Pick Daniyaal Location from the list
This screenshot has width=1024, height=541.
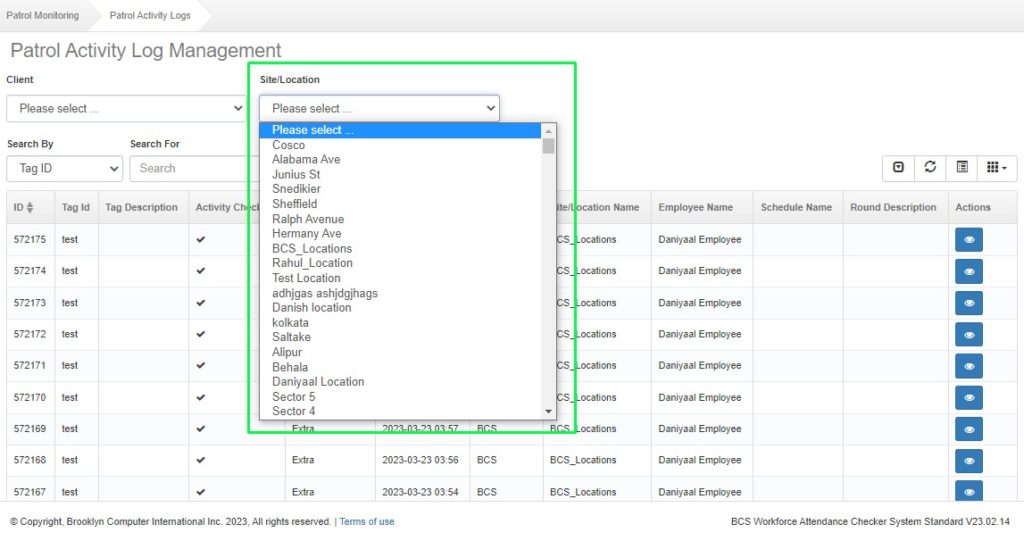[318, 382]
